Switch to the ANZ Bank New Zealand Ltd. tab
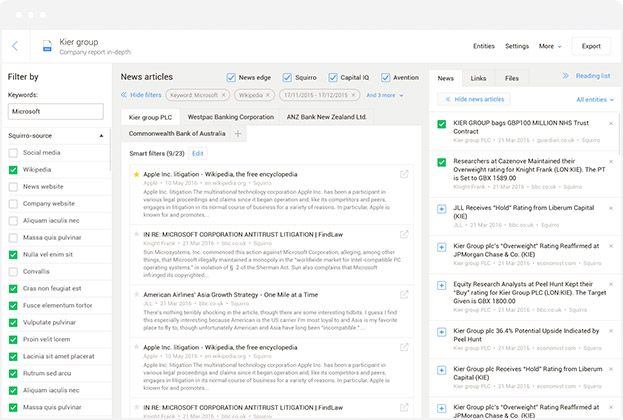Image resolution: width=623 pixels, height=420 pixels. [327, 117]
